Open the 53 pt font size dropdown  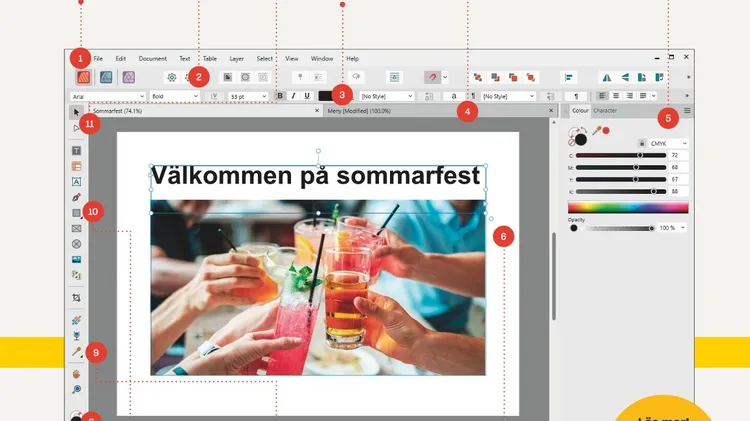247,96
